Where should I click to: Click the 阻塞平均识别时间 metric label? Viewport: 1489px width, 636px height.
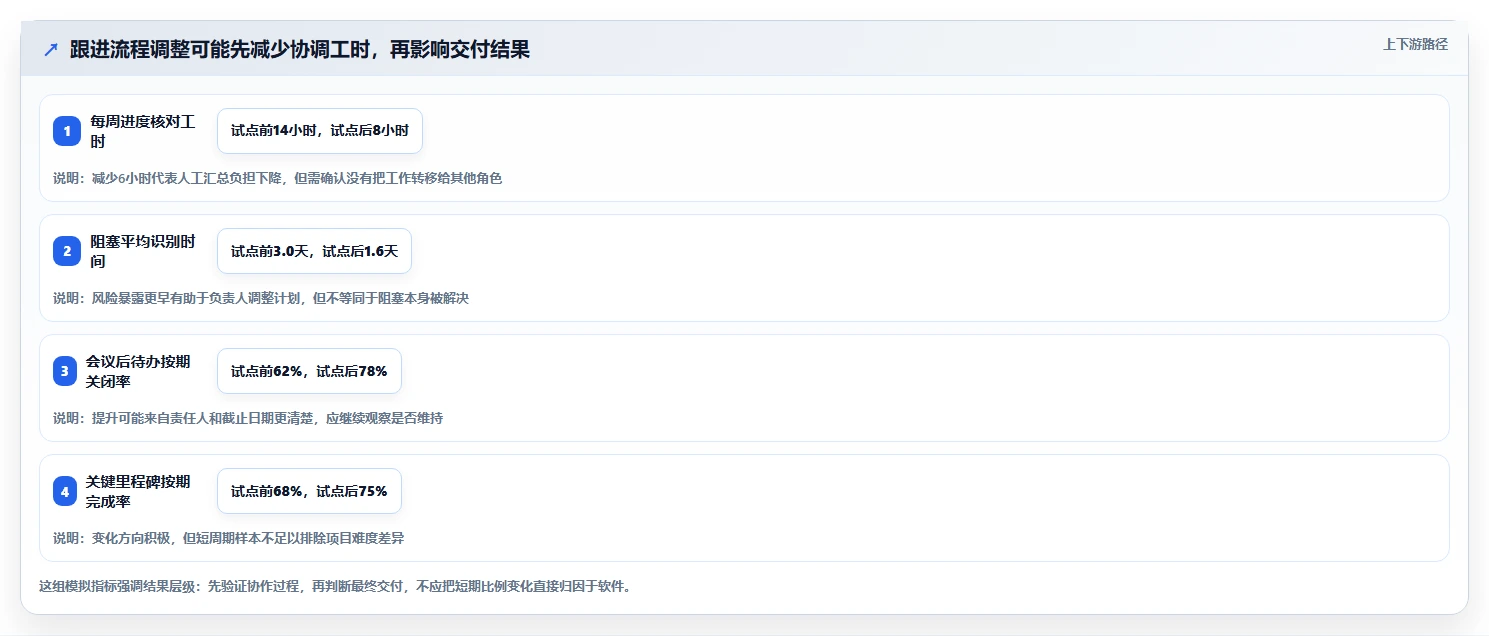[143, 251]
